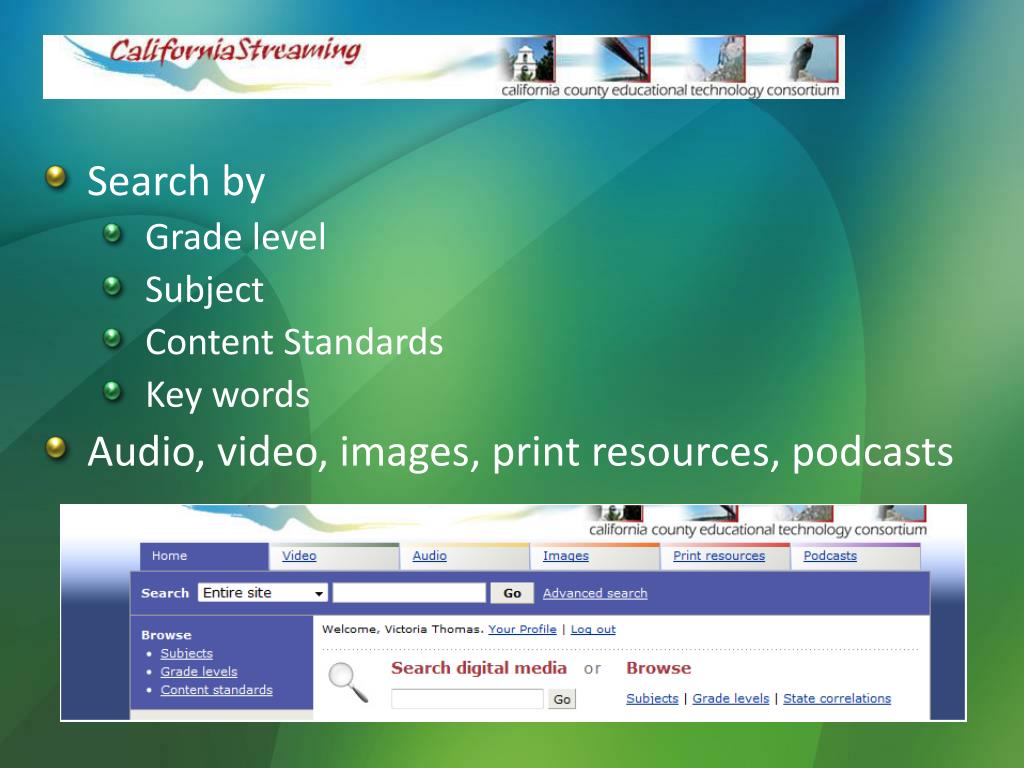Open Subjects under the Browse heading
This screenshot has width=1024, height=768.
(652, 698)
